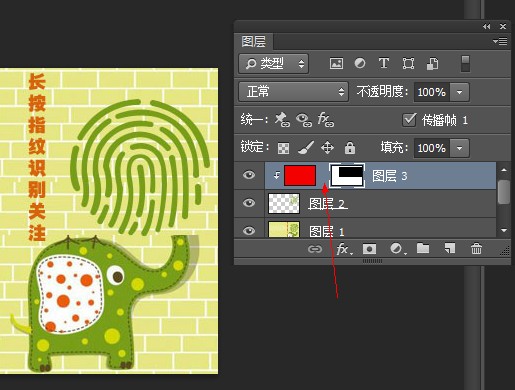515x390 pixels.
Task: Filter layers by smart object icon
Action: 432,63
